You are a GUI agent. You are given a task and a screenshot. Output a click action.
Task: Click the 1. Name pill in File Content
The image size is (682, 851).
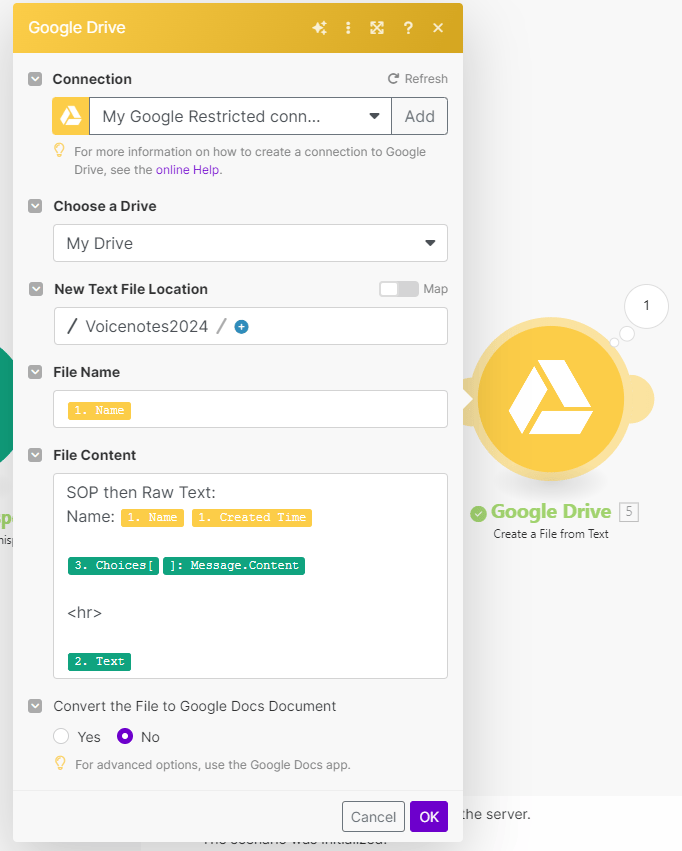click(152, 517)
